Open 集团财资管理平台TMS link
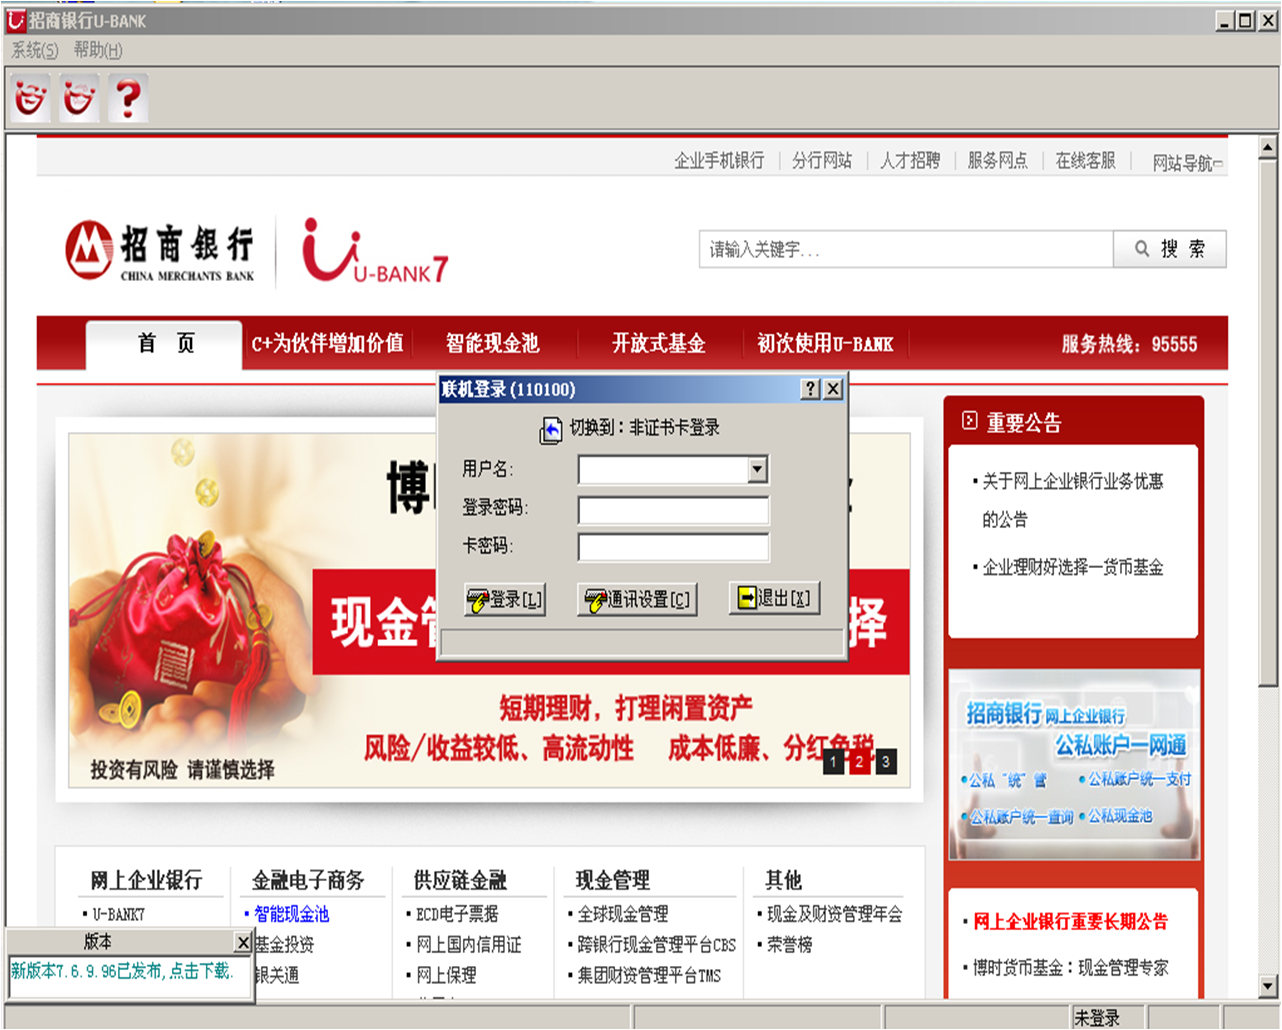The image size is (1282, 1030). (x=649, y=975)
